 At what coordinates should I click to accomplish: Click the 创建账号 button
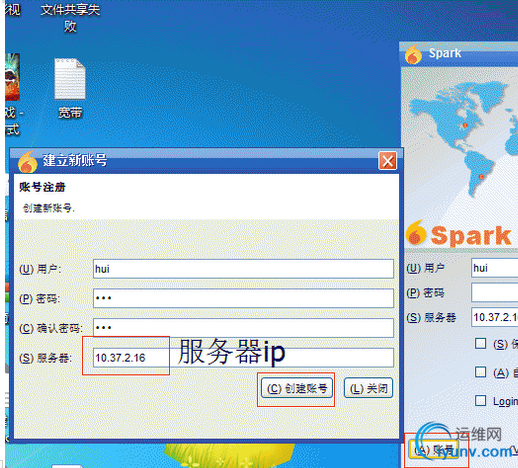(297, 388)
